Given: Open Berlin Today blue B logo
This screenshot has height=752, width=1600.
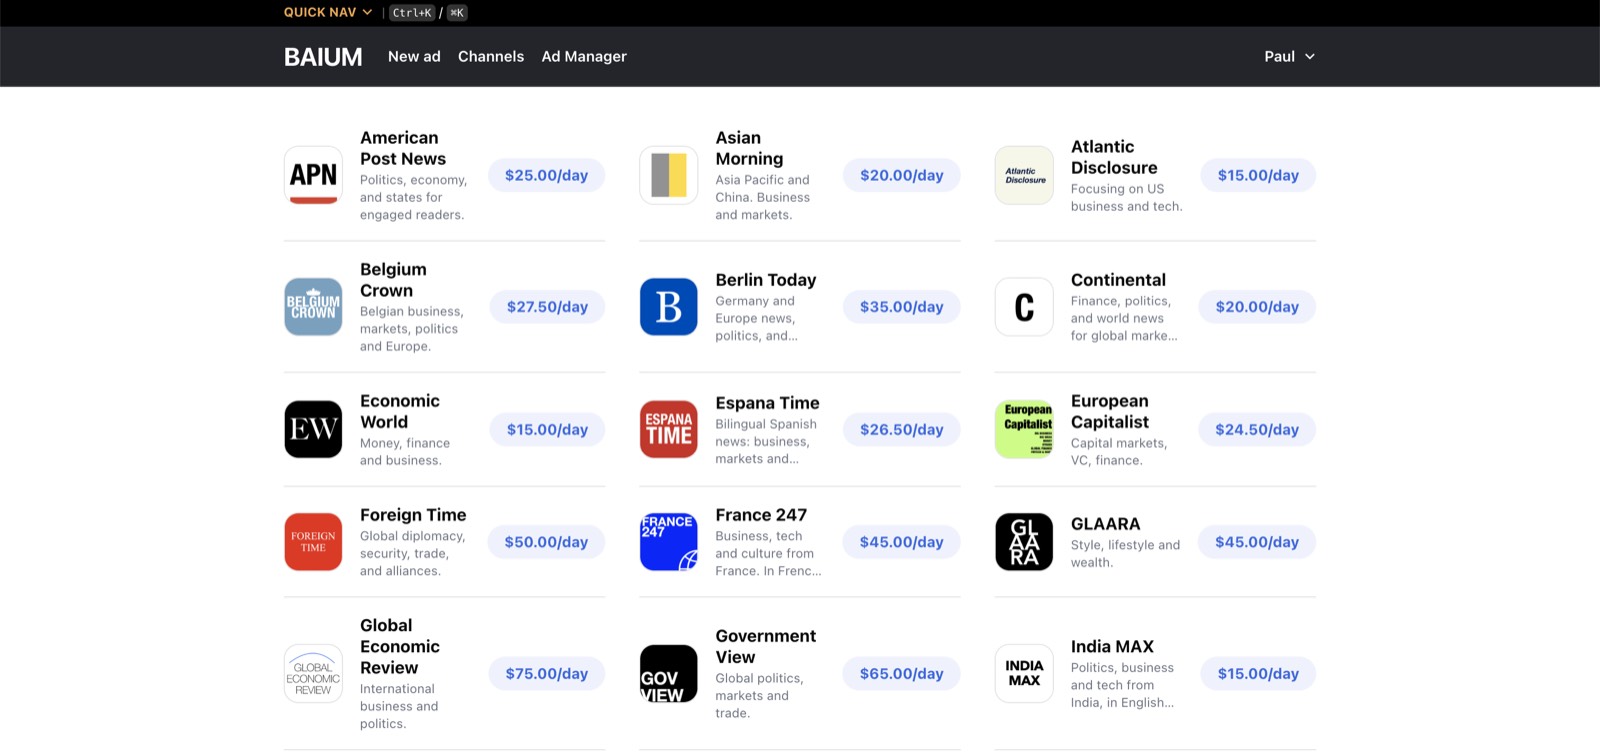Looking at the screenshot, I should click(669, 307).
